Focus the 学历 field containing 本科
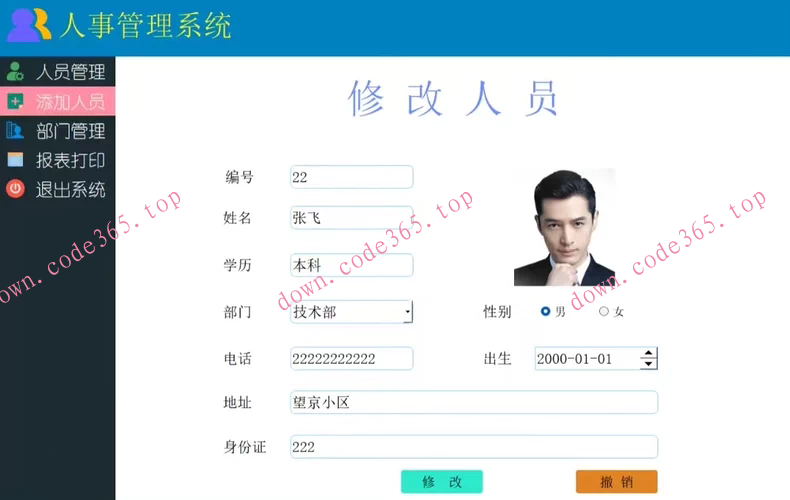 (352, 265)
